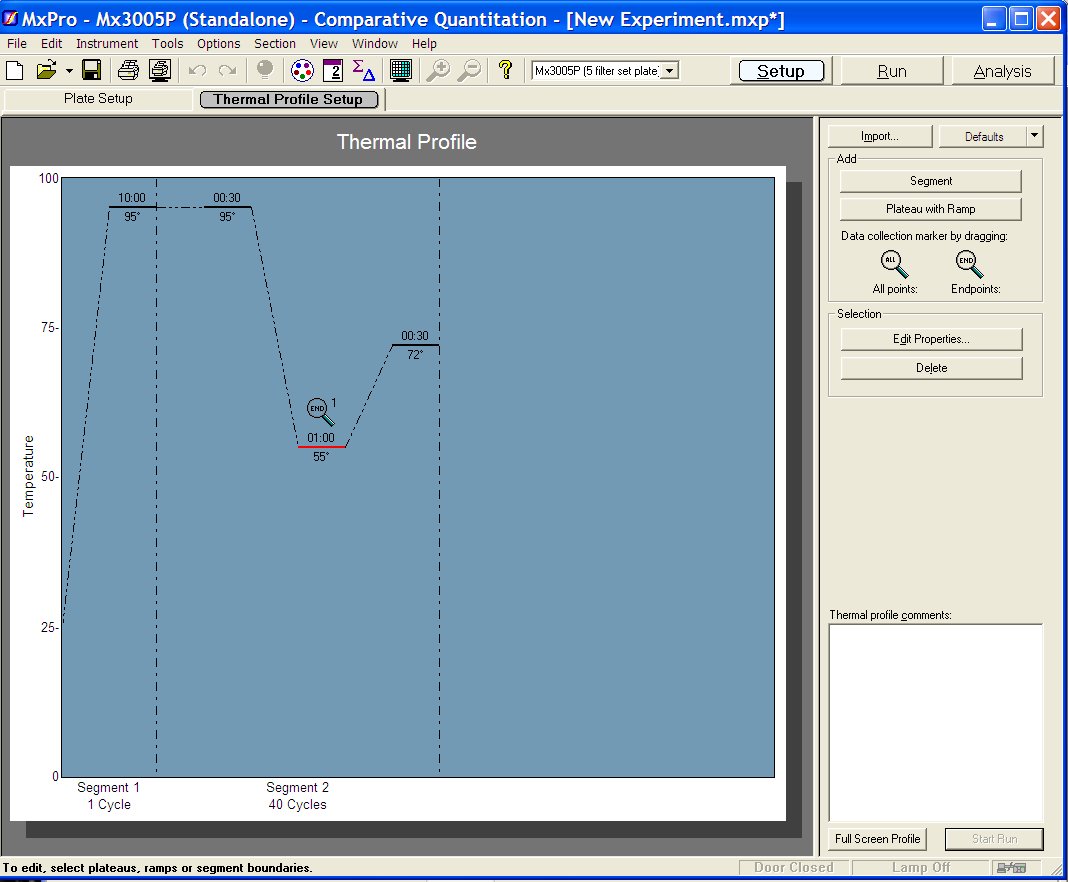Select the All points data collection marker

click(893, 264)
